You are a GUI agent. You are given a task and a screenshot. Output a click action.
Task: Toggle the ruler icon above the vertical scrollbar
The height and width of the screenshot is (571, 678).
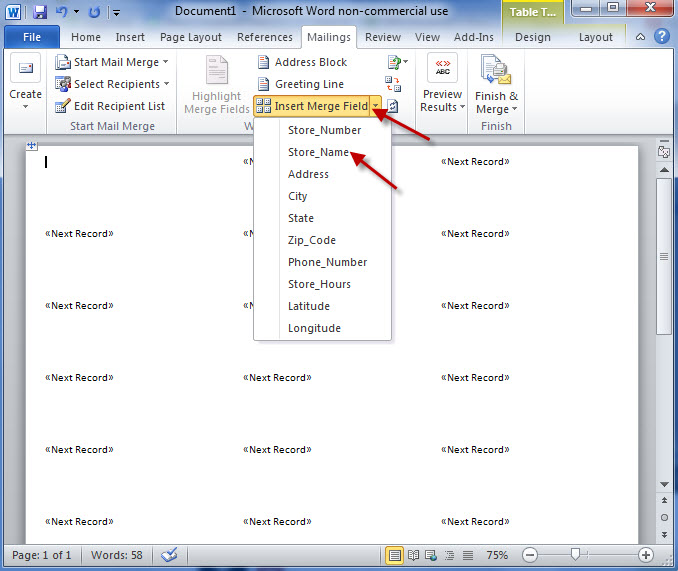click(664, 152)
